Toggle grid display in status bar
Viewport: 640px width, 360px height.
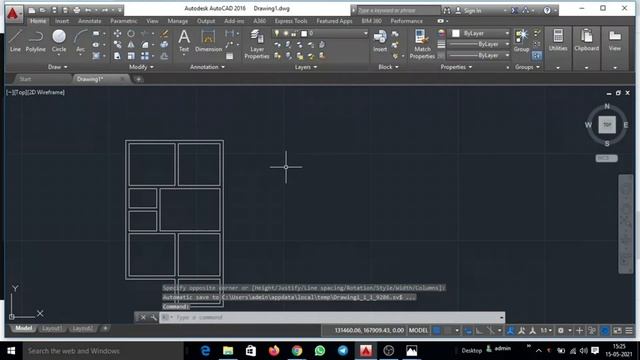click(x=437, y=331)
